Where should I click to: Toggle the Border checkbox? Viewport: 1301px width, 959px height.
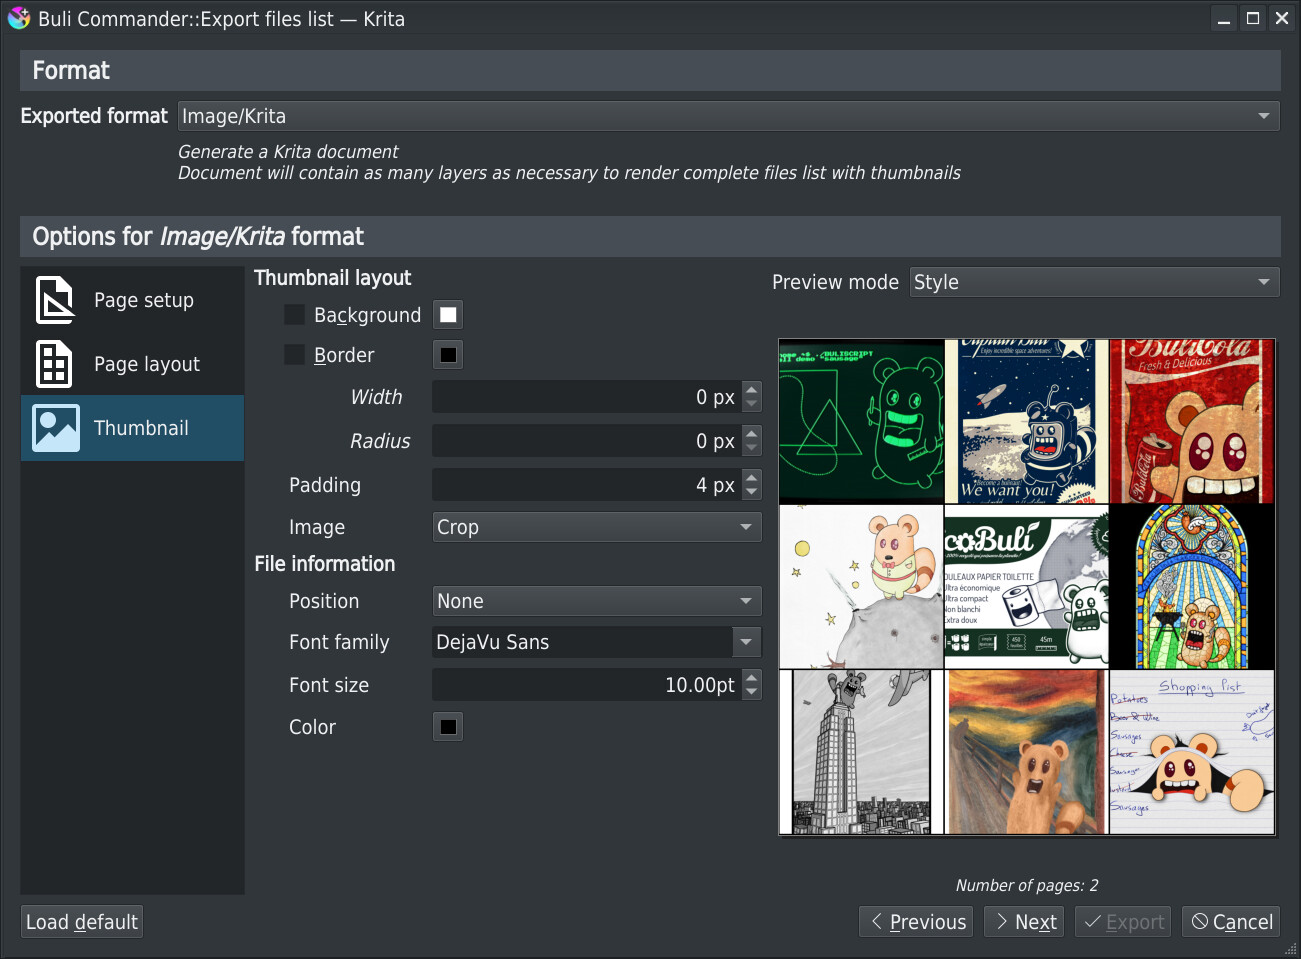point(294,355)
